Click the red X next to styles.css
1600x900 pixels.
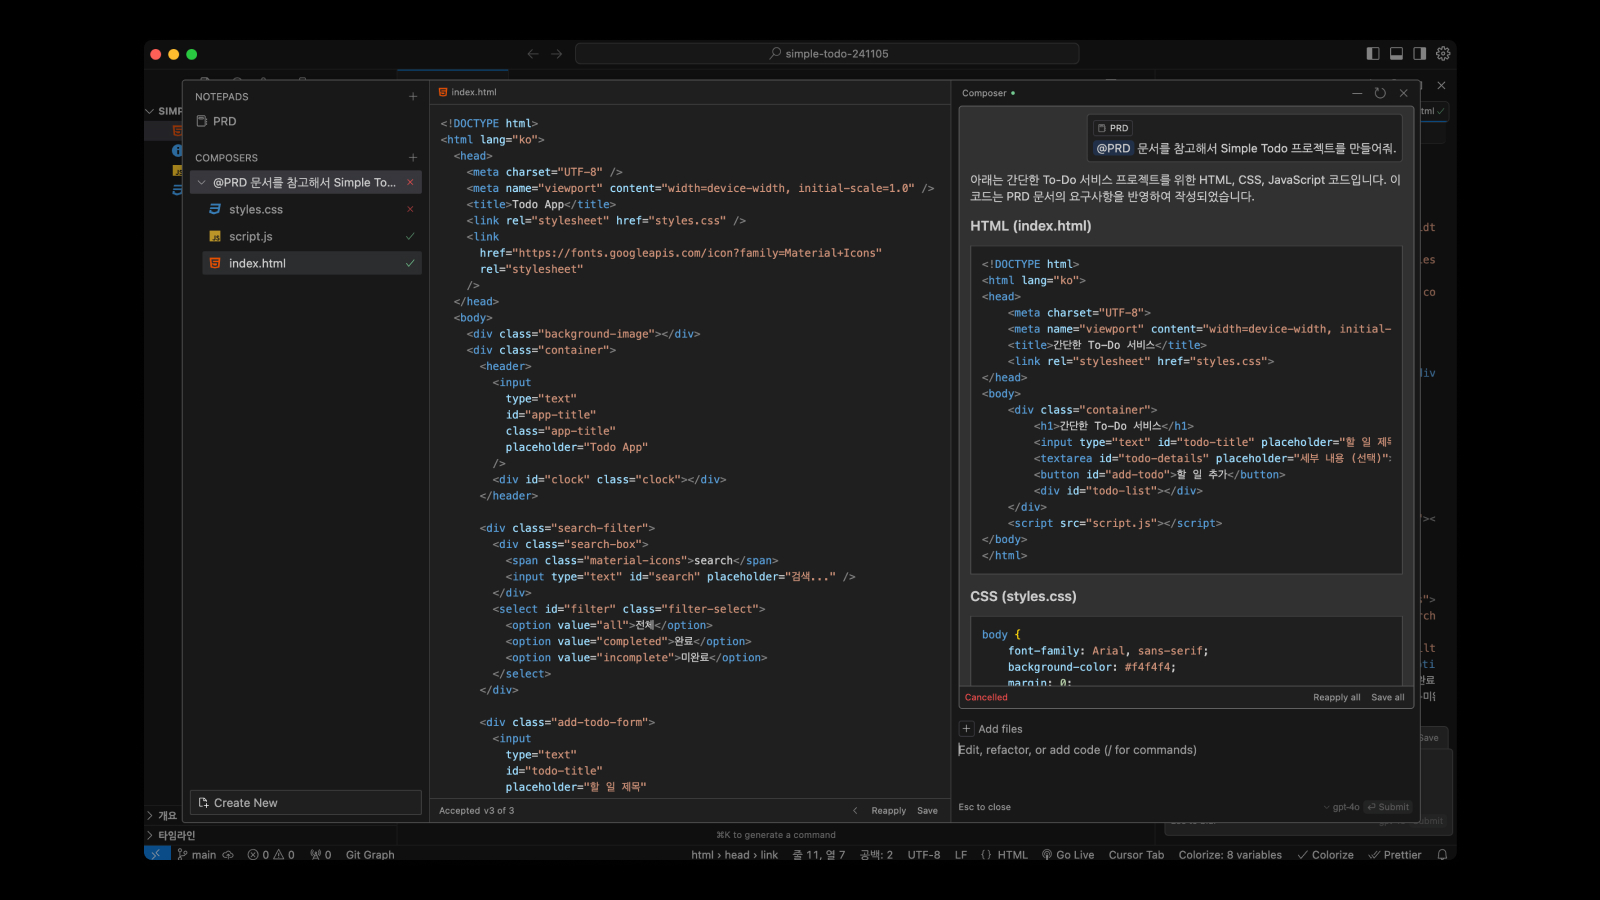(x=410, y=209)
